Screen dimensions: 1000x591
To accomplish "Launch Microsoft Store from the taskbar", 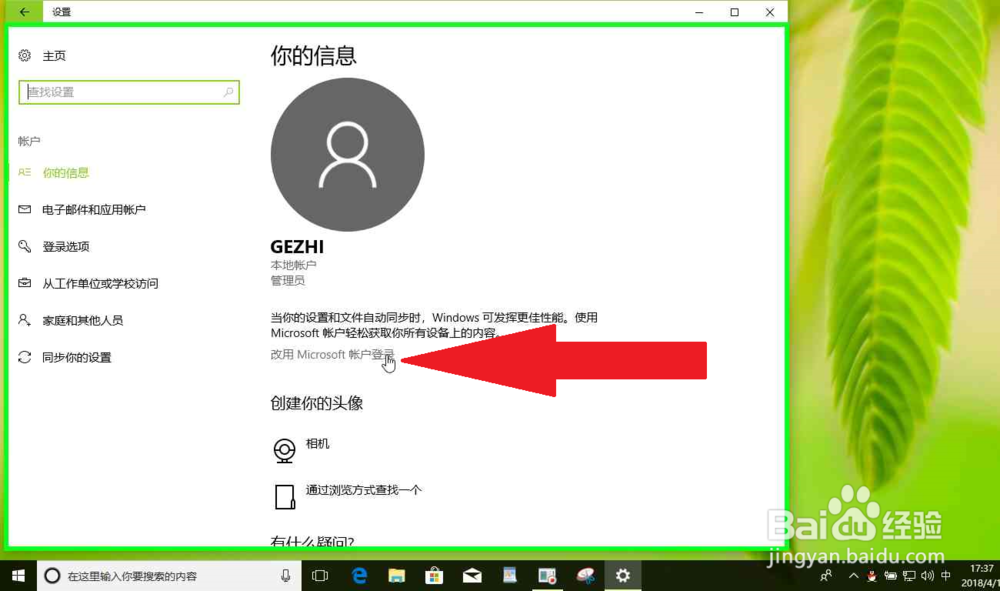I will (434, 576).
